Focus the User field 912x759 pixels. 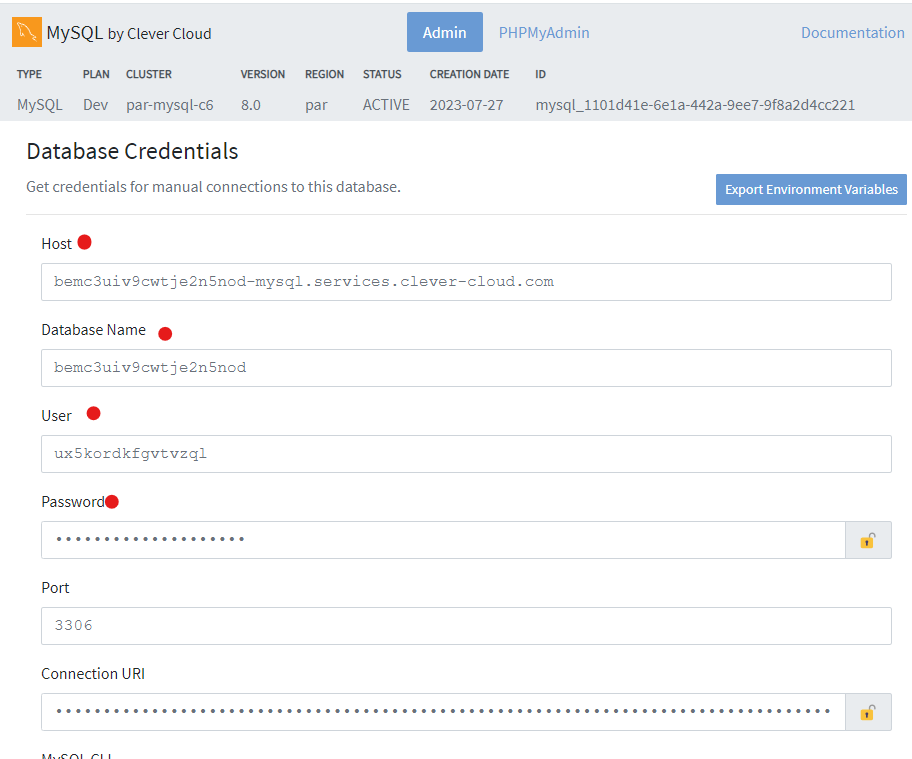pos(466,454)
